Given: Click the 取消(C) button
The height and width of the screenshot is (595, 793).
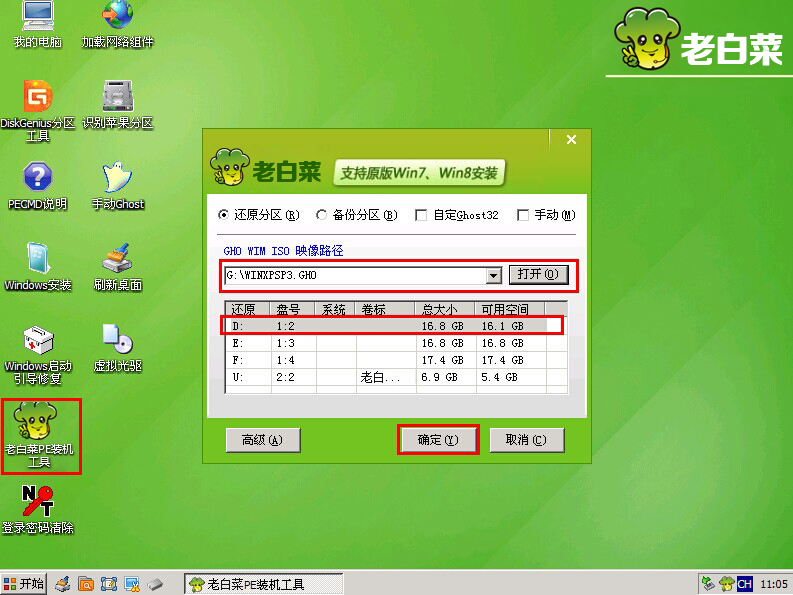Looking at the screenshot, I should tap(526, 440).
